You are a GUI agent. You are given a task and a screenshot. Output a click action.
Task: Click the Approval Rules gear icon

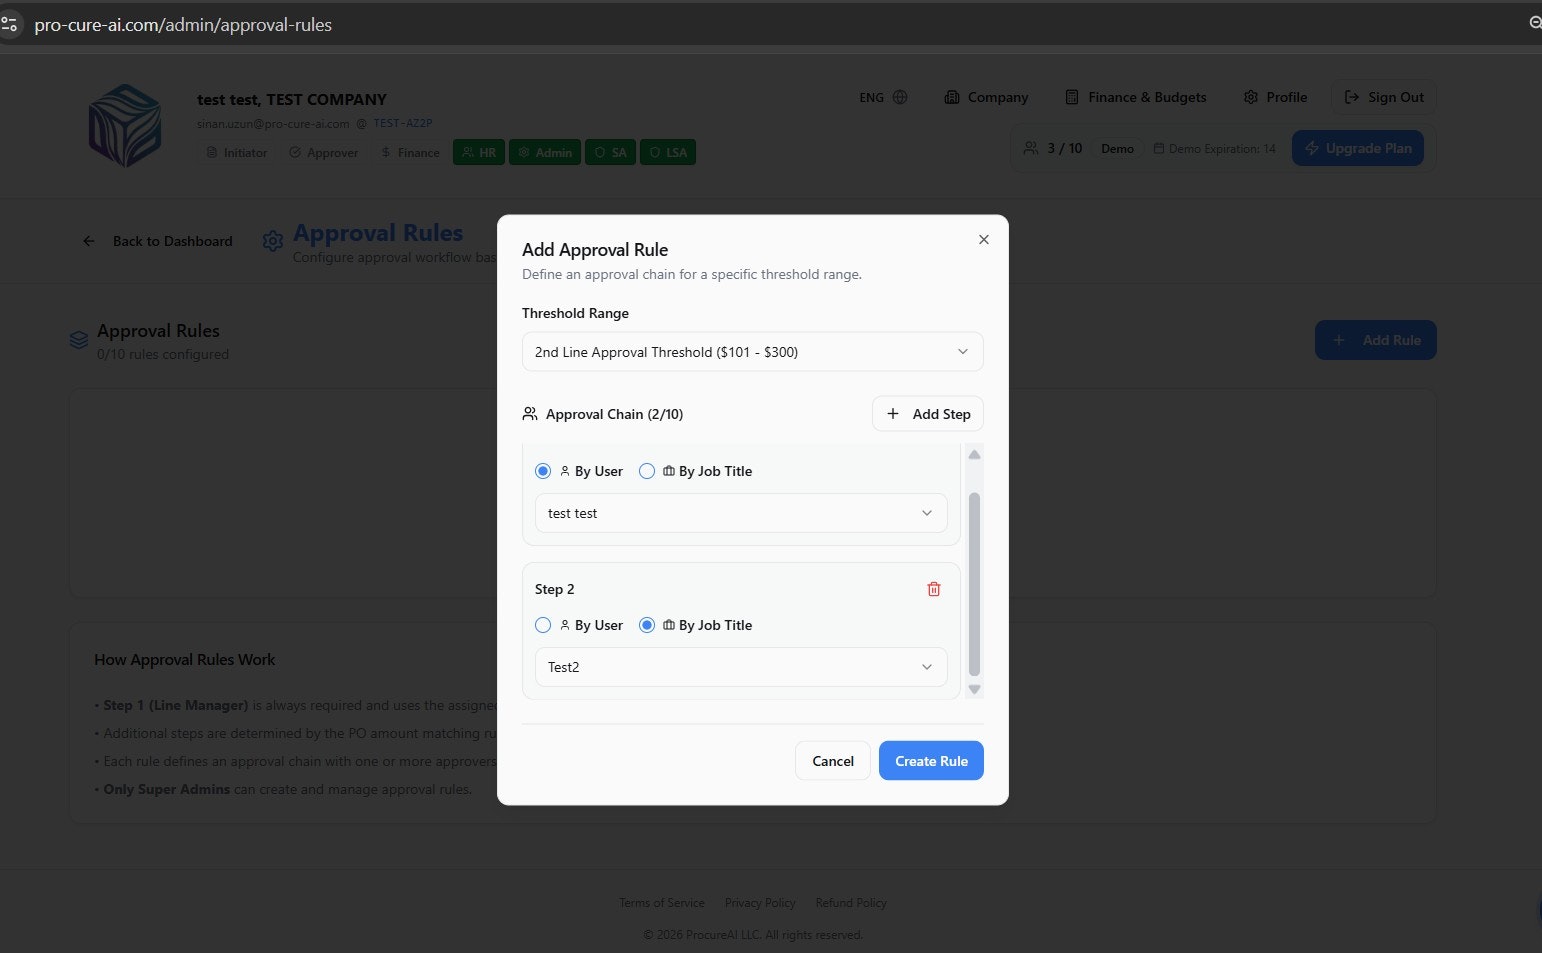pos(272,241)
